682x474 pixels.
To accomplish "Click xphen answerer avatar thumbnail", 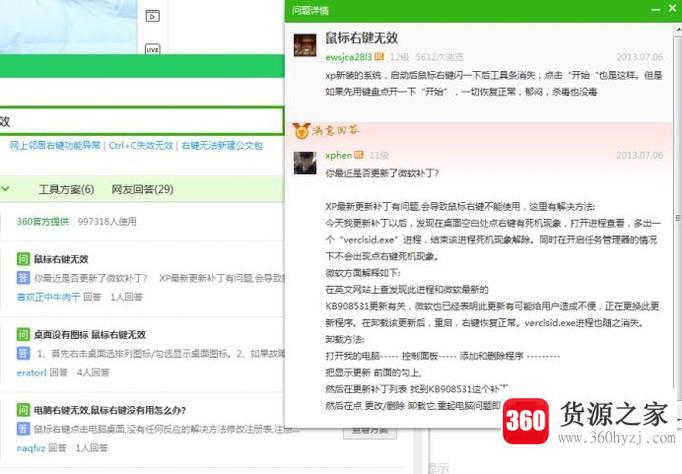I will point(305,163).
